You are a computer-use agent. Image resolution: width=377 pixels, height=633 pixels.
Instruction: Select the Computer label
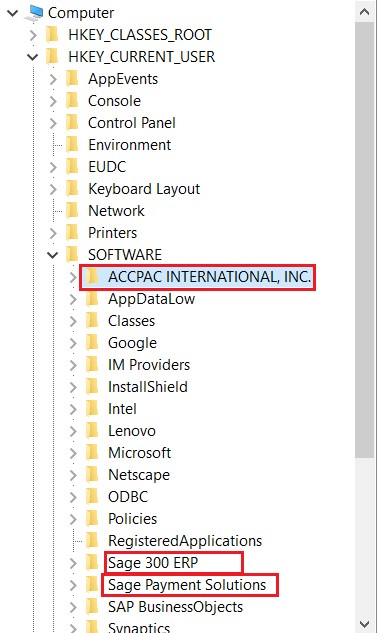pos(81,13)
